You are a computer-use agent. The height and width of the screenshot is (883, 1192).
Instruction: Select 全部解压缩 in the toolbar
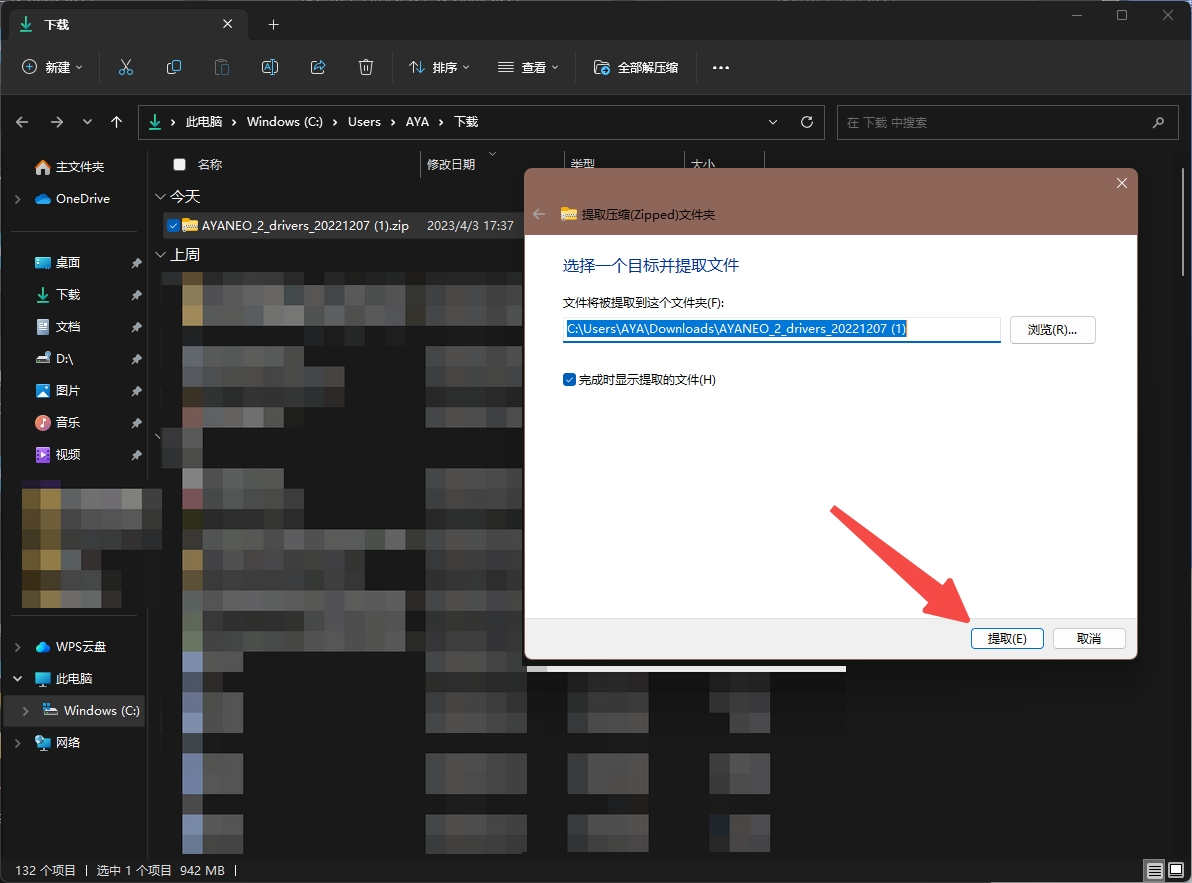[x=636, y=67]
